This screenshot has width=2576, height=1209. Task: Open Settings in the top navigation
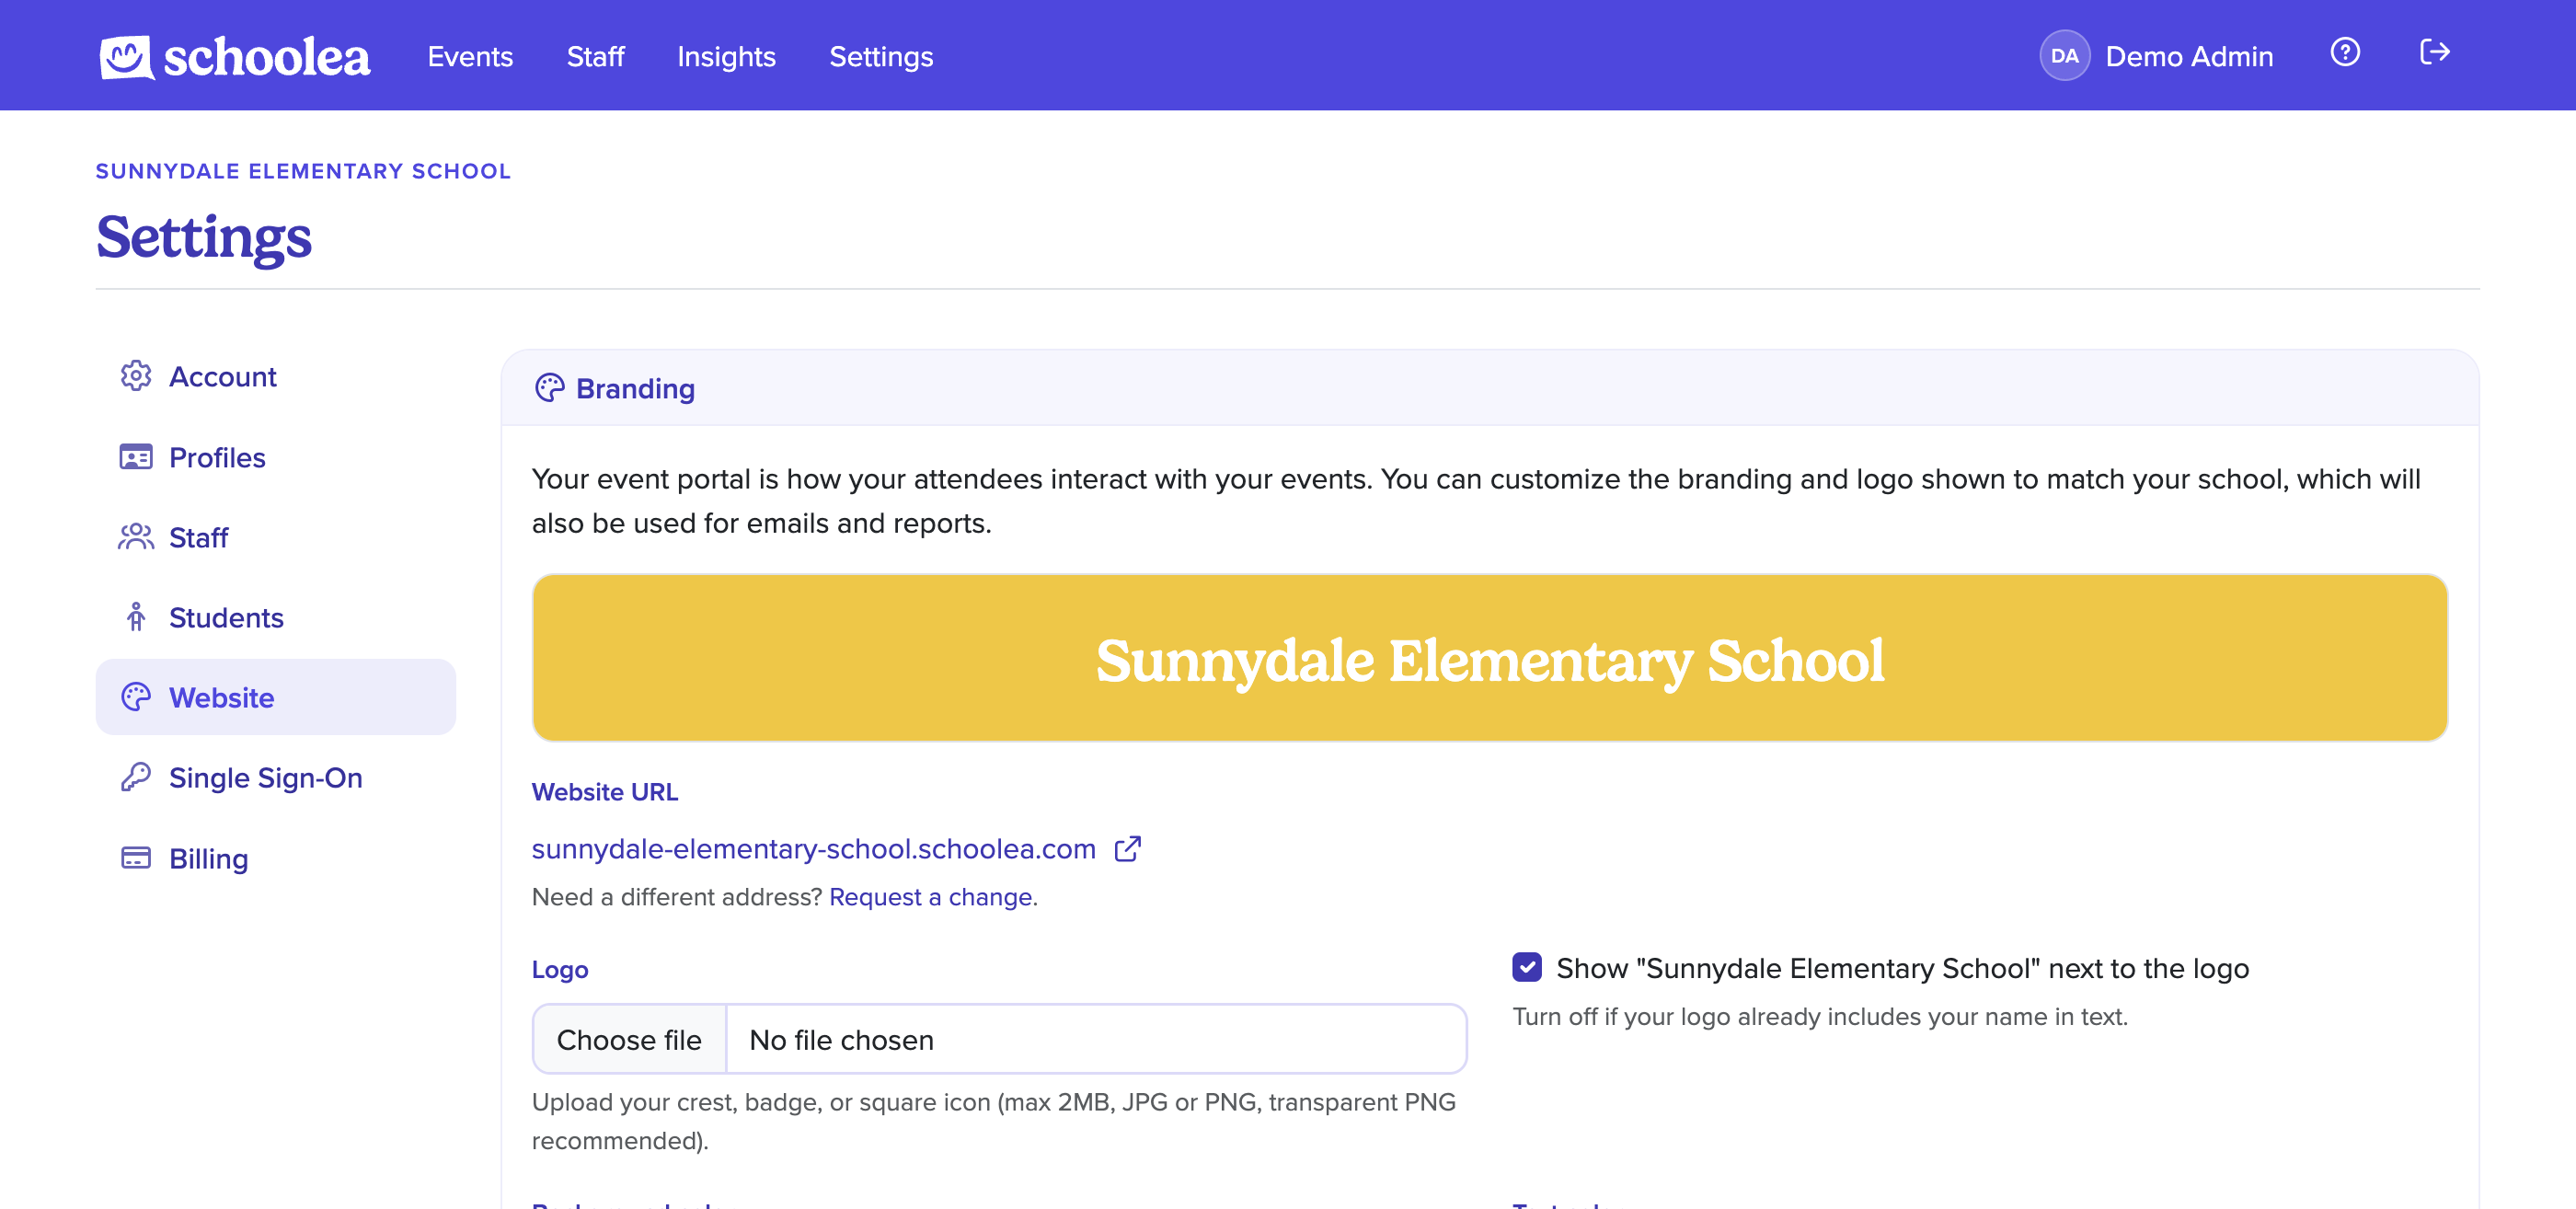[x=881, y=56]
